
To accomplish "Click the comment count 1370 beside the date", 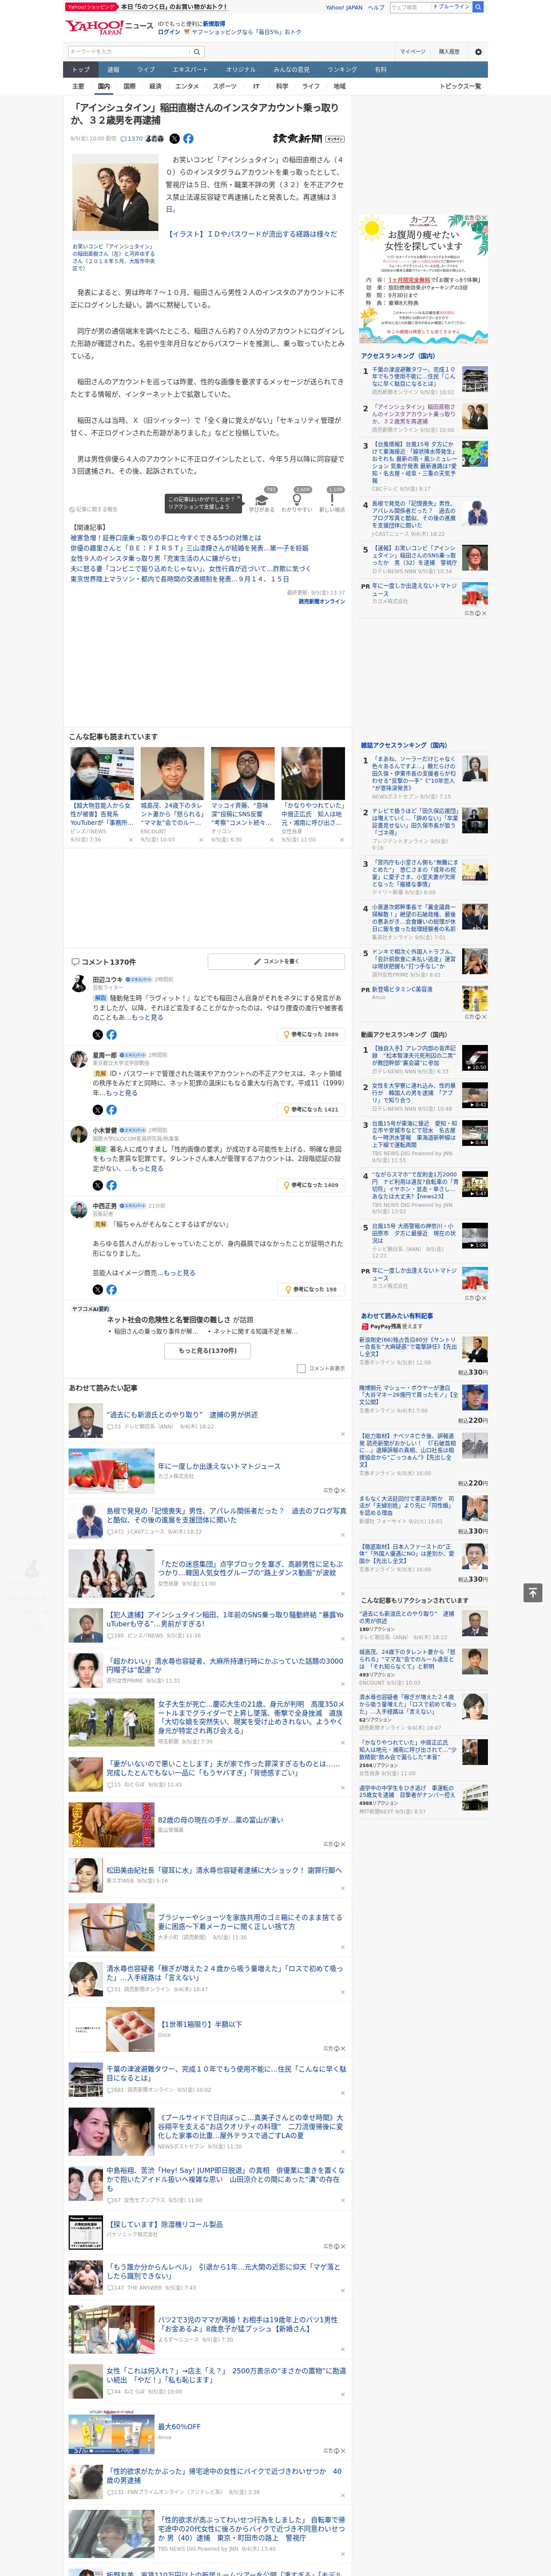I will 132,139.
